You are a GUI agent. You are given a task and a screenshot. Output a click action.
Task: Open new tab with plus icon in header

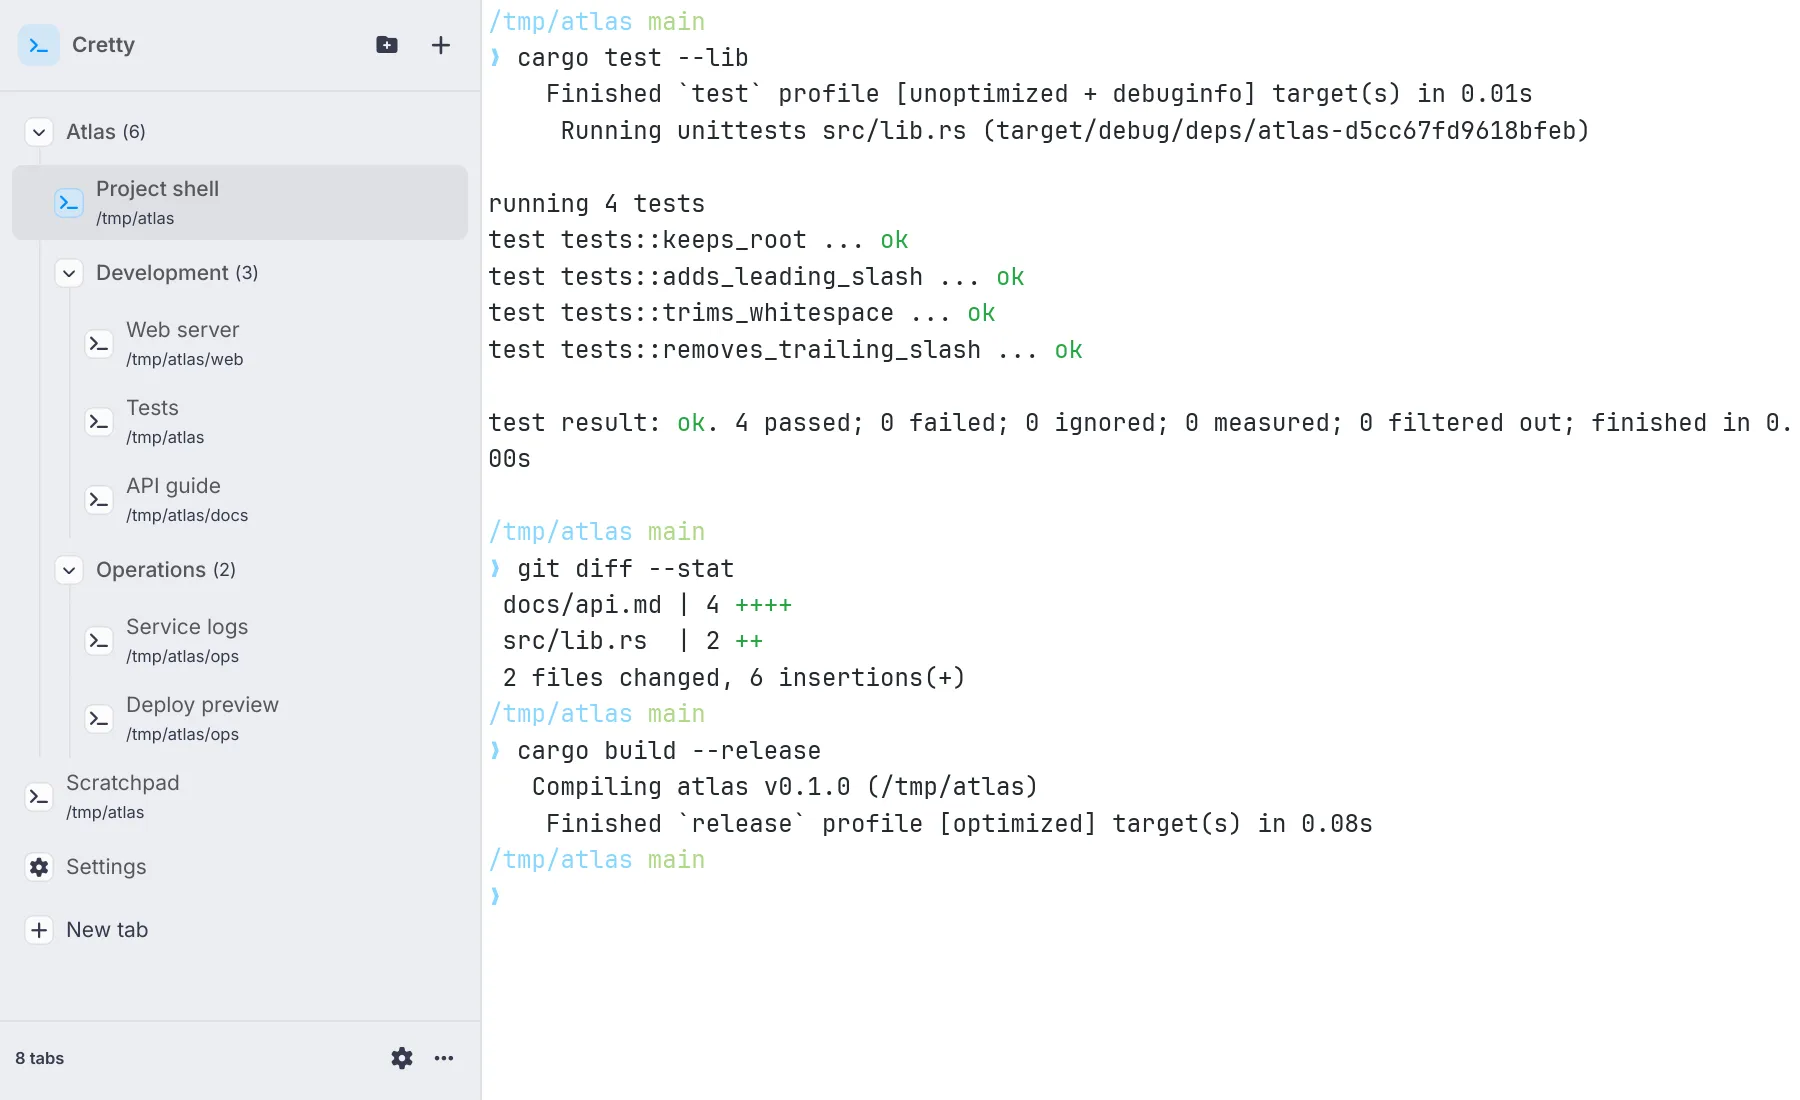441,45
